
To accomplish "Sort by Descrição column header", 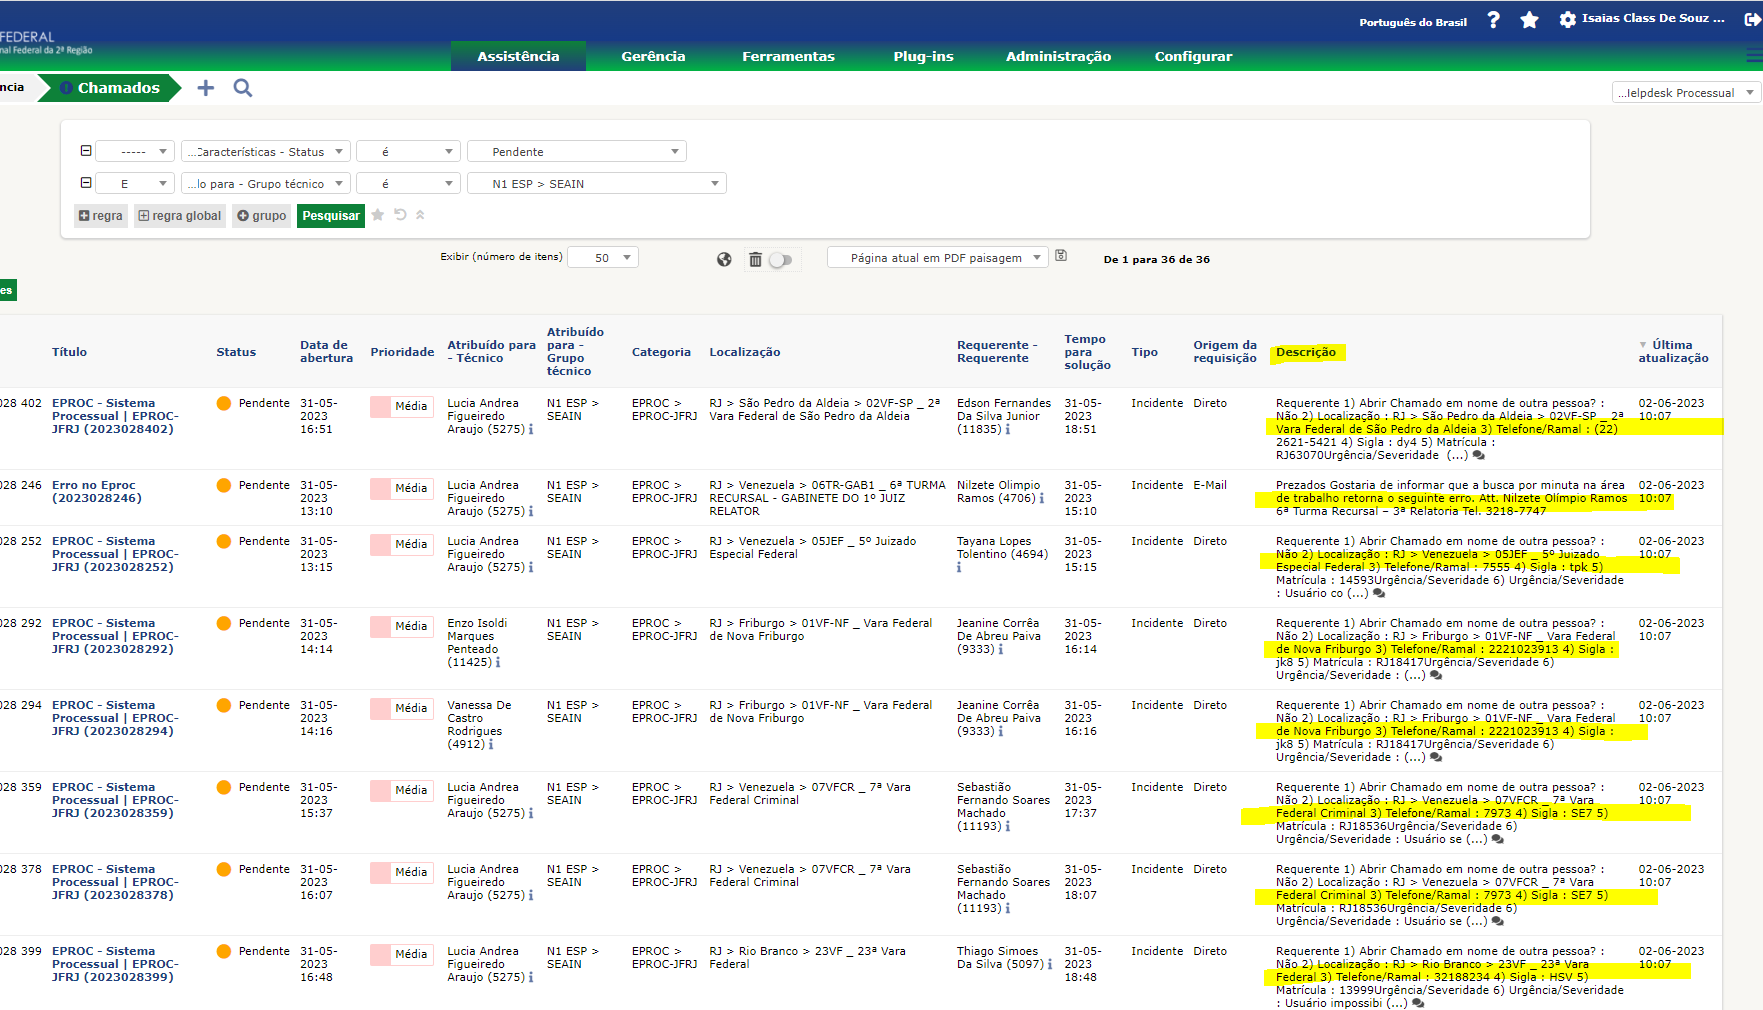I will [x=1305, y=352].
